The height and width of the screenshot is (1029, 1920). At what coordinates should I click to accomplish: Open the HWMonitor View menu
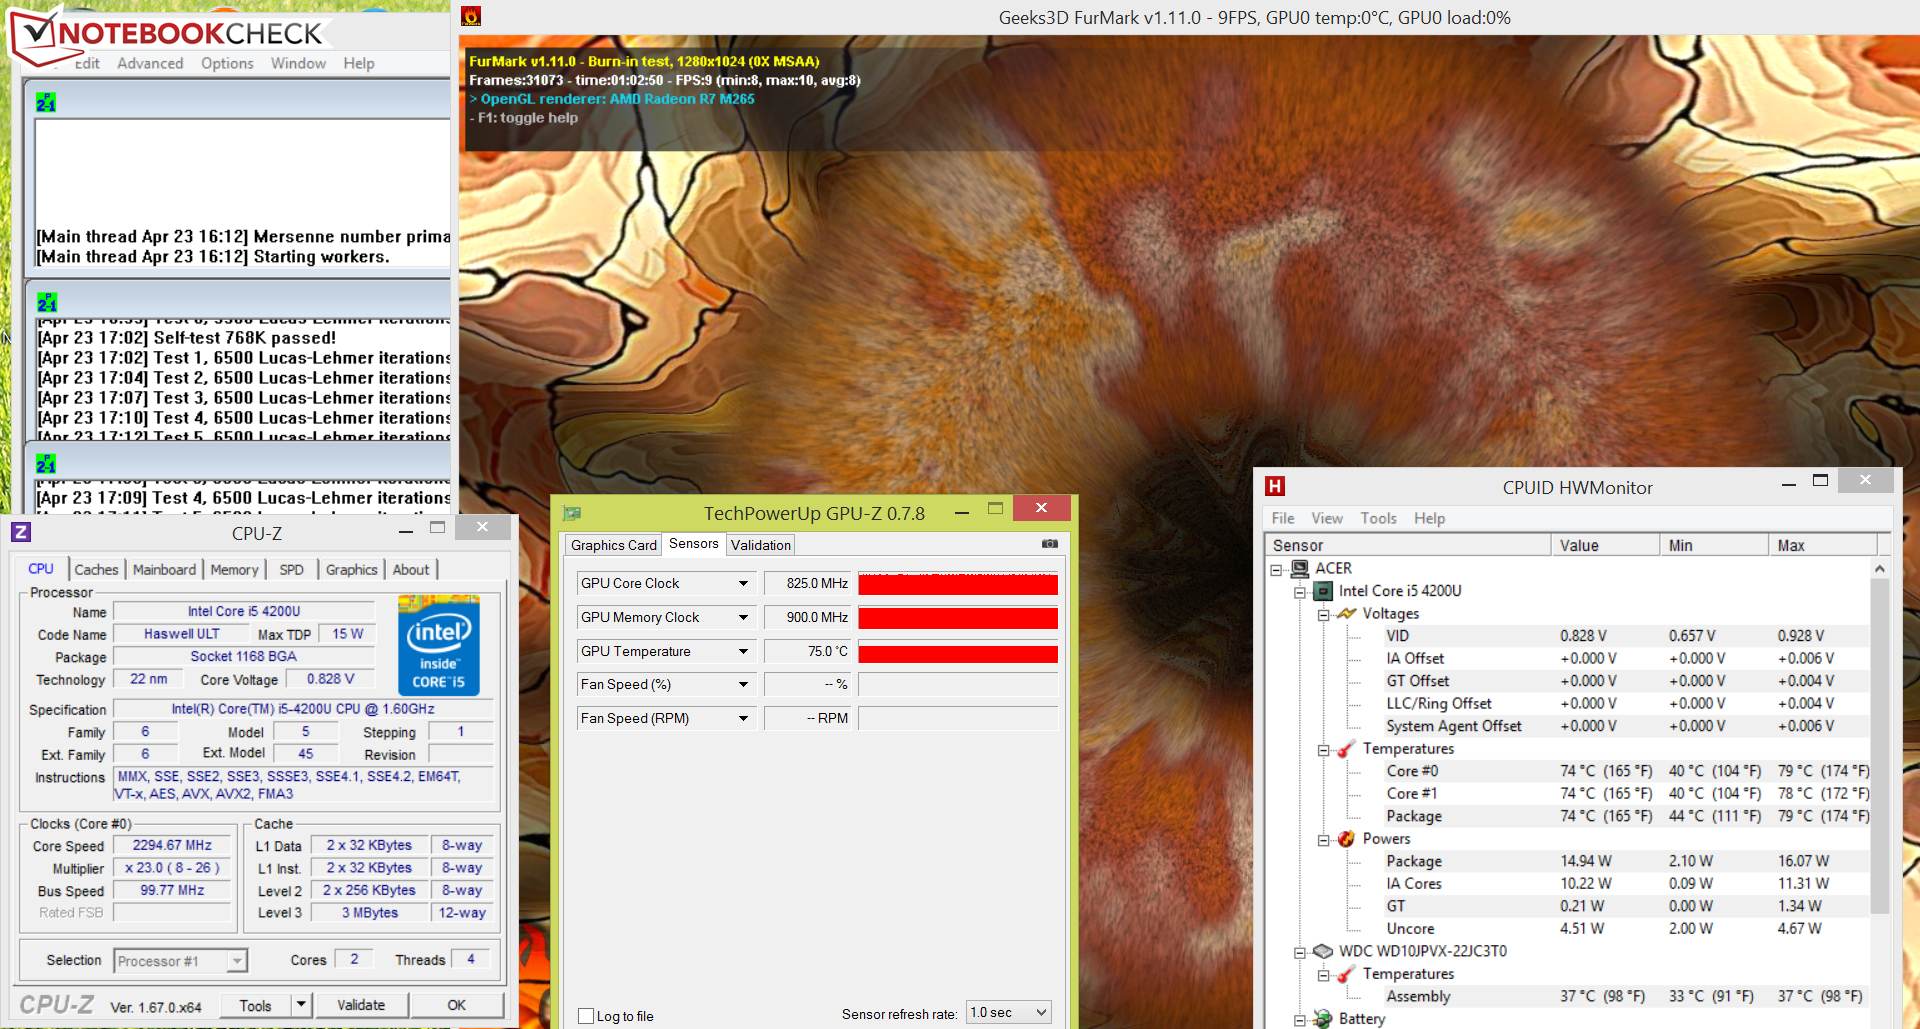[x=1327, y=518]
